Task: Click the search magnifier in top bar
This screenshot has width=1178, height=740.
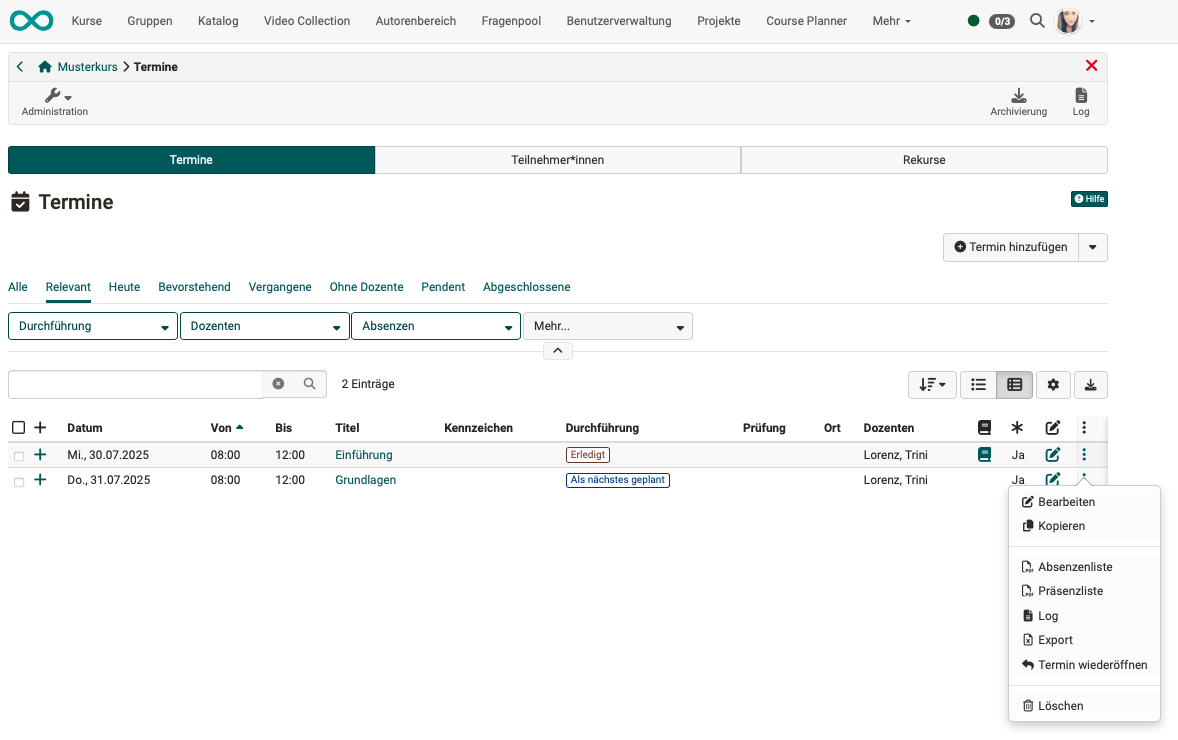Action: [x=1037, y=21]
